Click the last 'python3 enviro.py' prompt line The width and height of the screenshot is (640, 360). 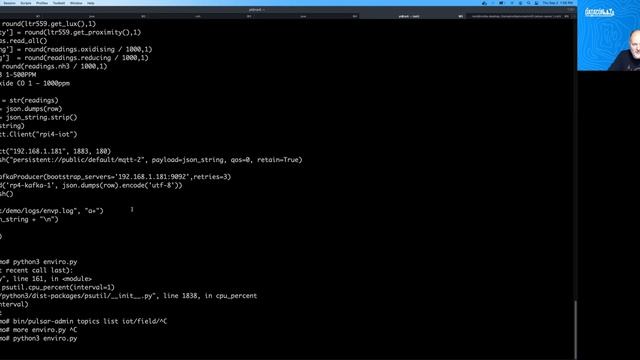(x=39, y=339)
